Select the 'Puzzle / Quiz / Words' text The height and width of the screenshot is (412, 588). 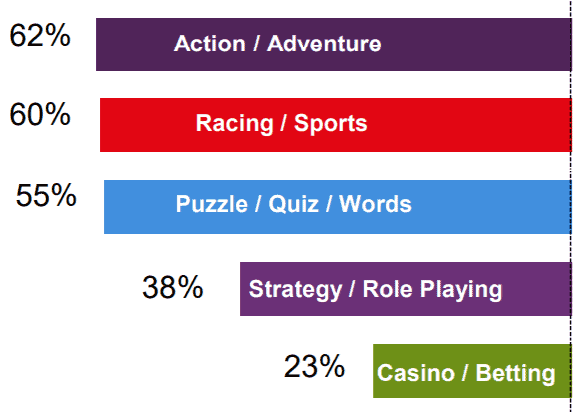[294, 204]
